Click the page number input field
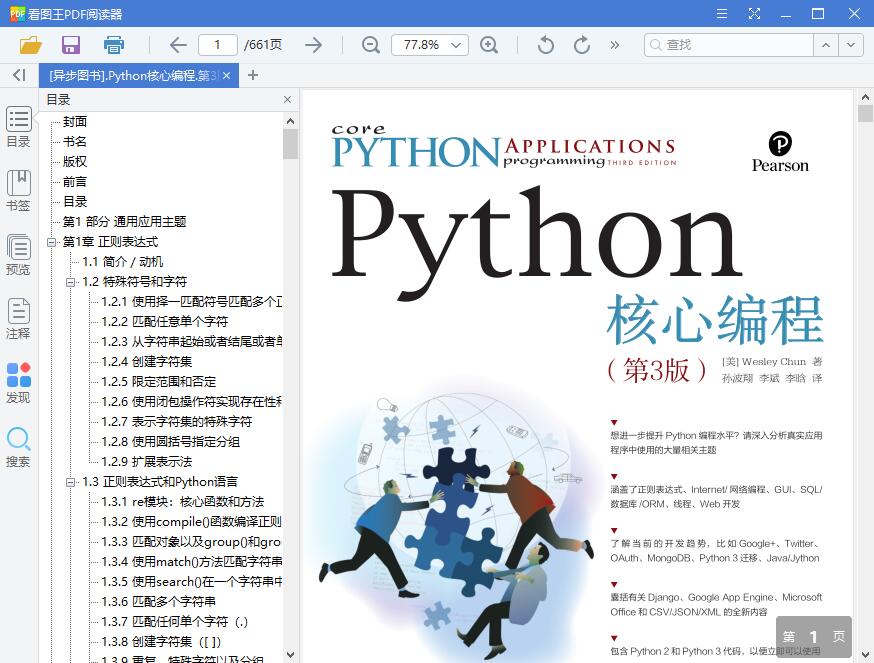Viewport: 874px width, 663px height. (217, 45)
